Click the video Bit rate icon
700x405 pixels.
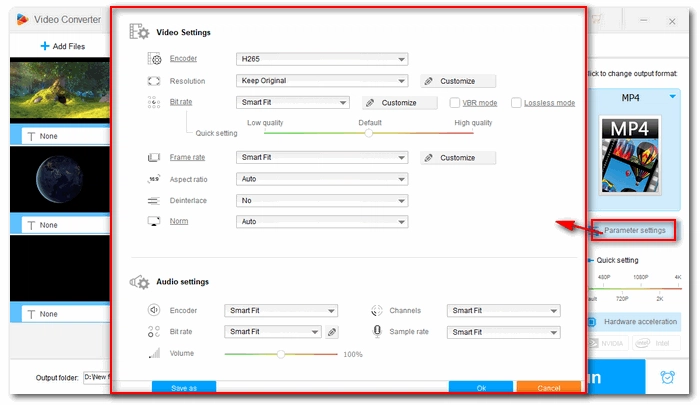coord(154,102)
